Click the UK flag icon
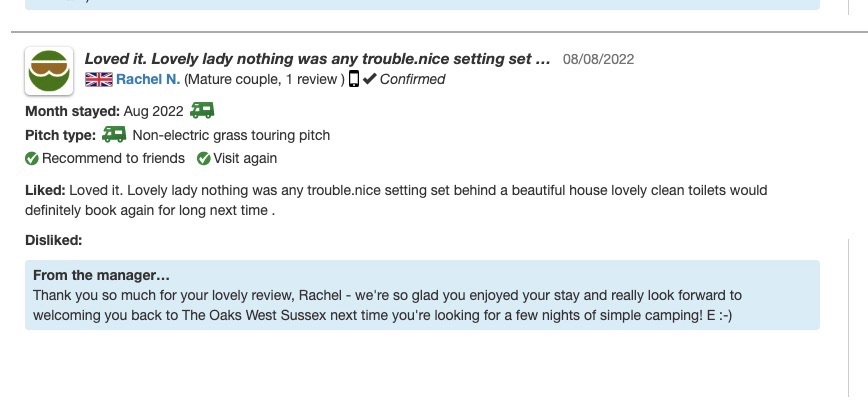Screen dimensions: 868x411 pos(98,79)
